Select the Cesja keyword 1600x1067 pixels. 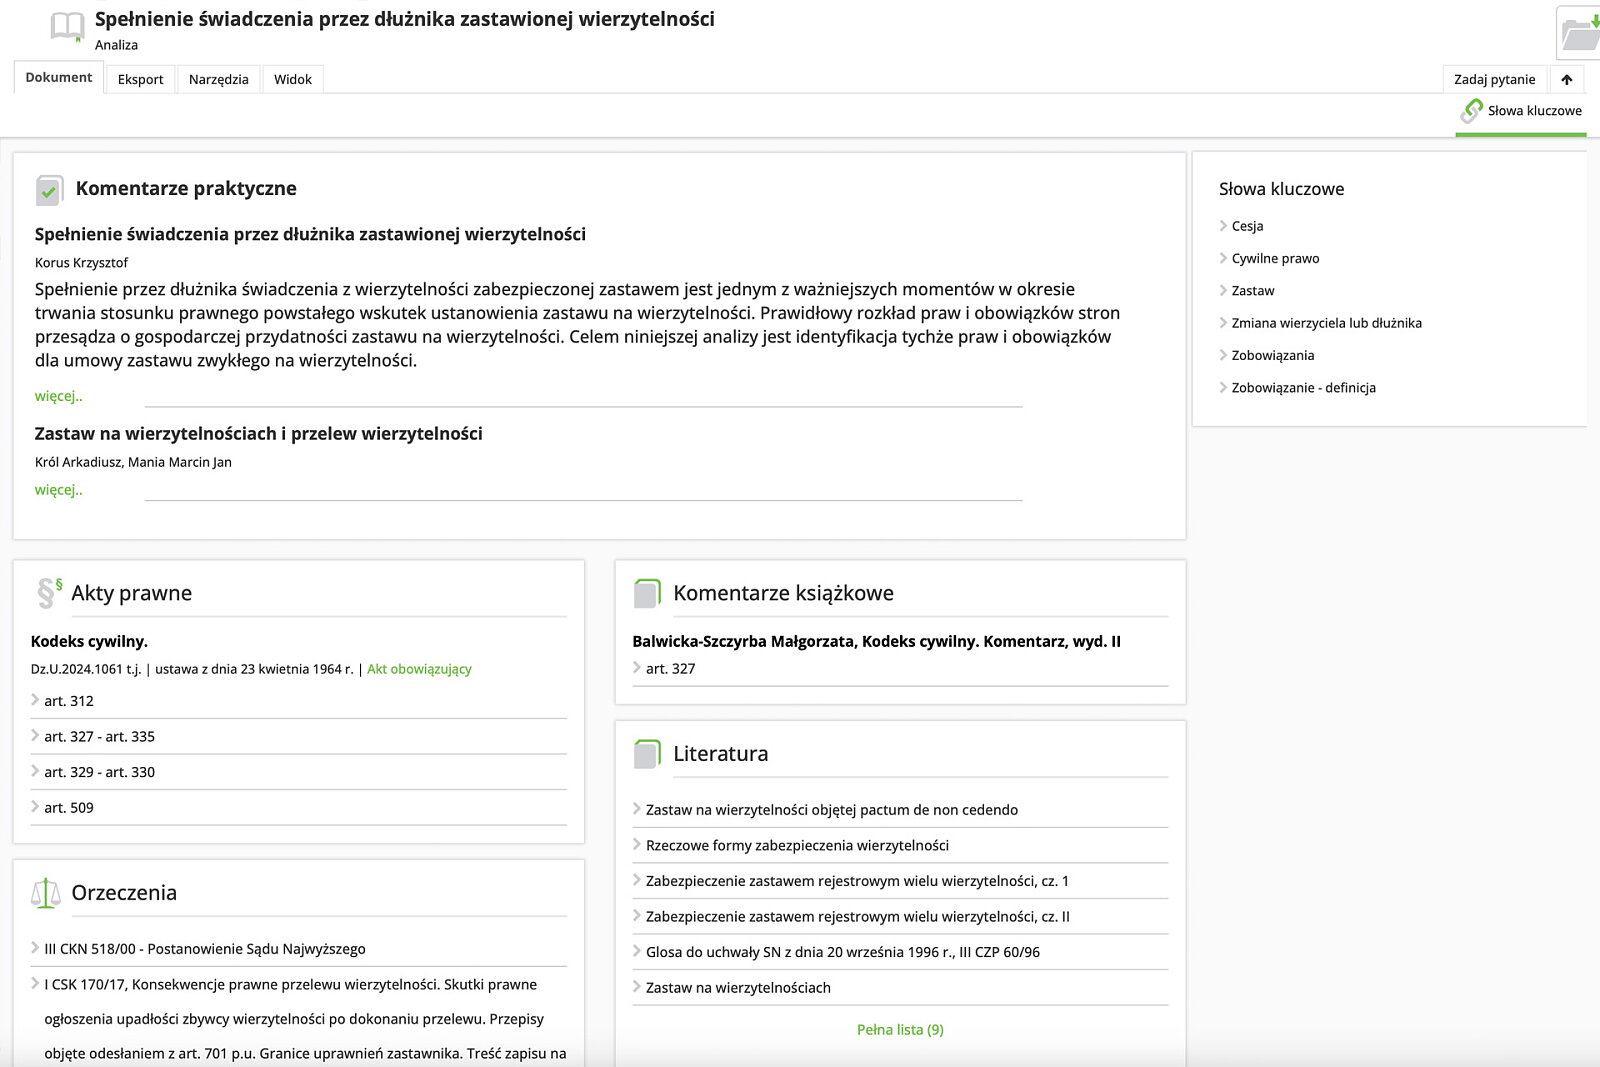(1247, 226)
